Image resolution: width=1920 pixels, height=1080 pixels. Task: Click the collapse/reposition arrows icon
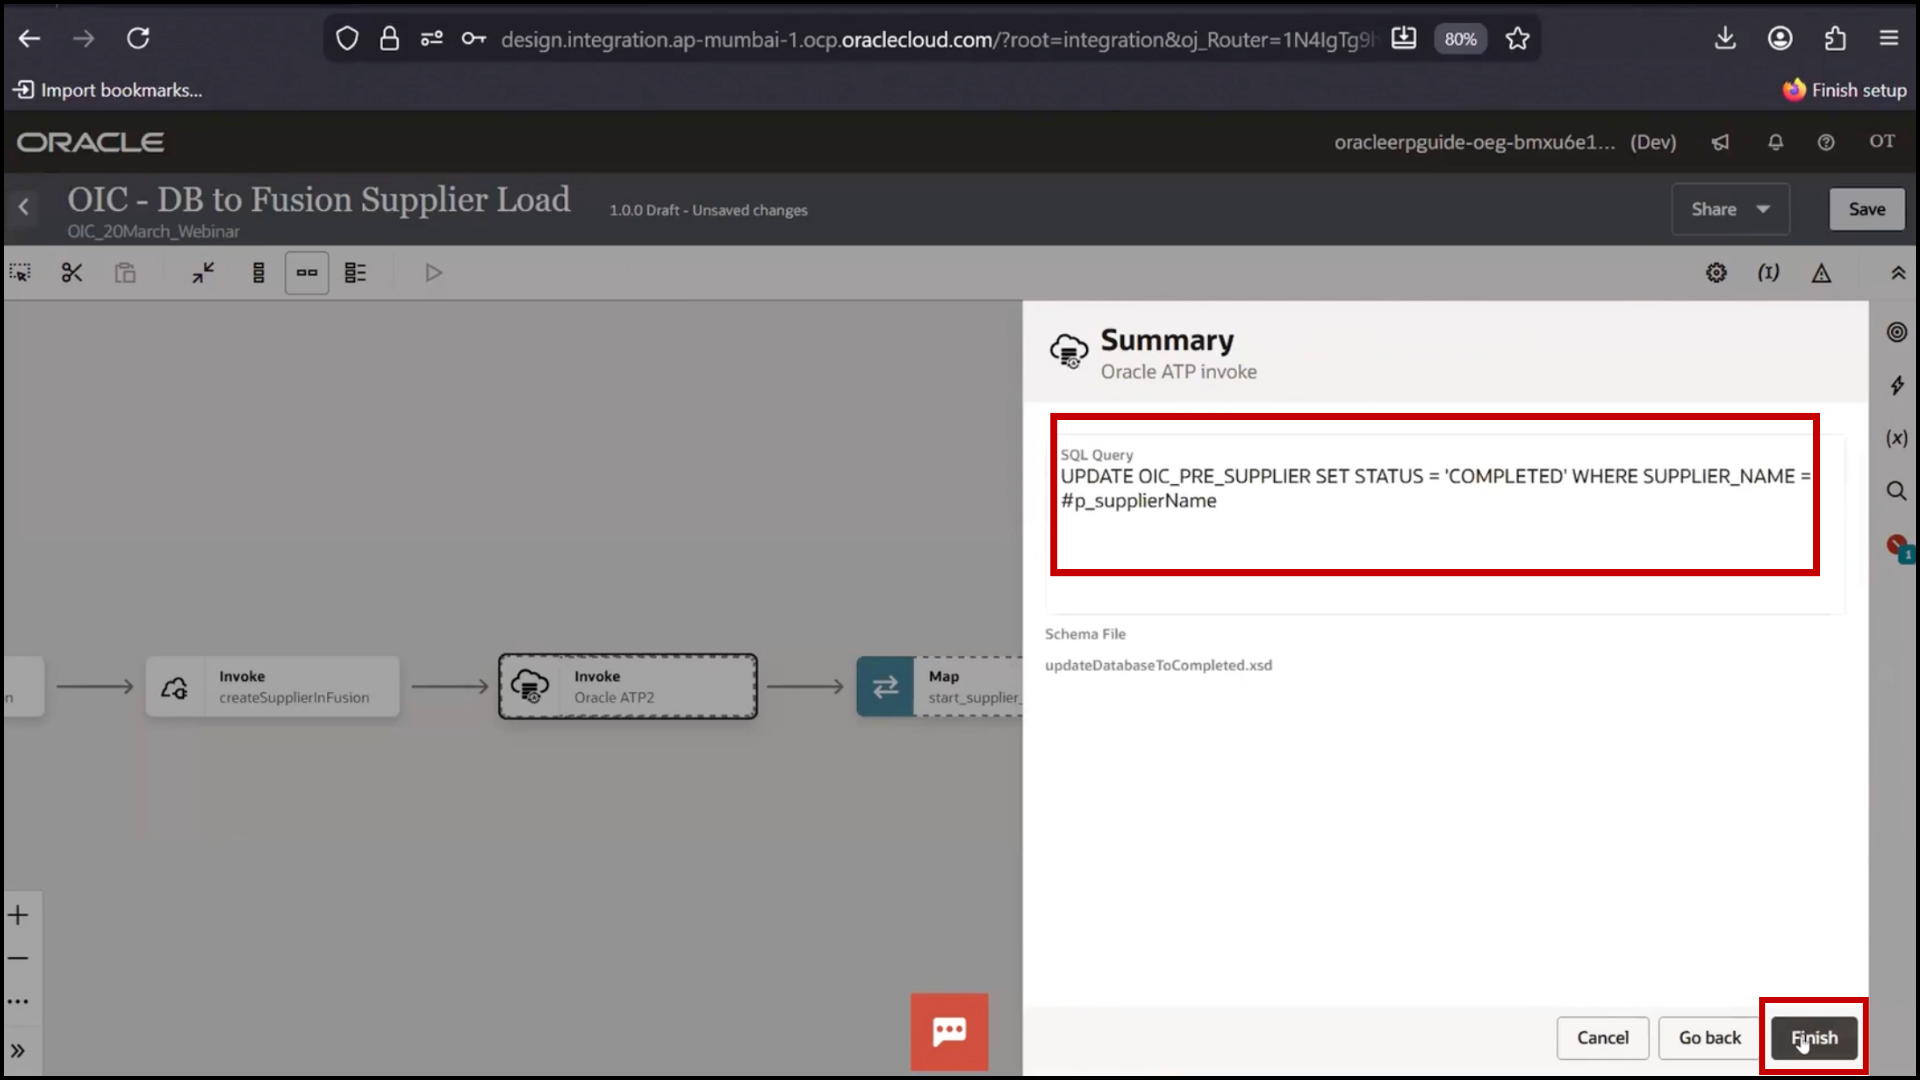(204, 273)
